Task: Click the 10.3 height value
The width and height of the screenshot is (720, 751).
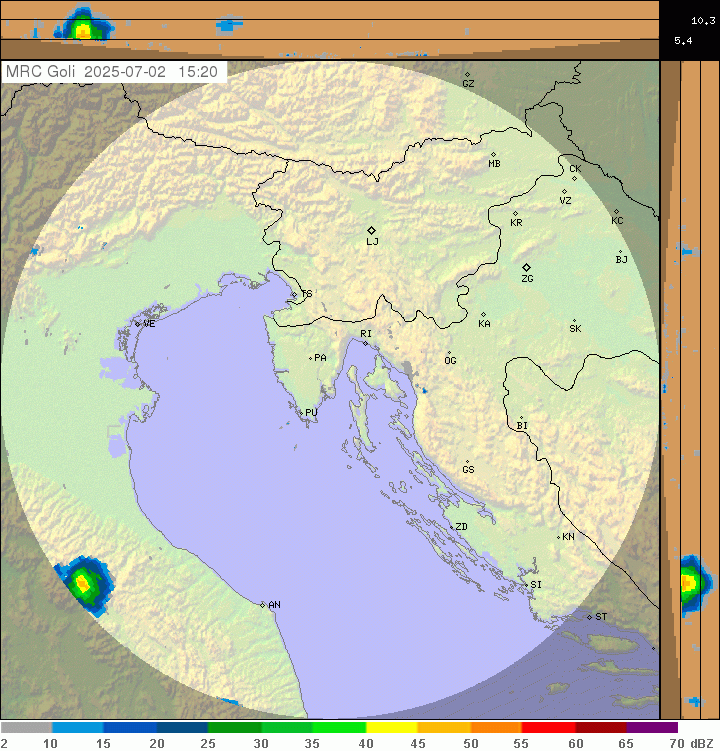Action: click(703, 21)
